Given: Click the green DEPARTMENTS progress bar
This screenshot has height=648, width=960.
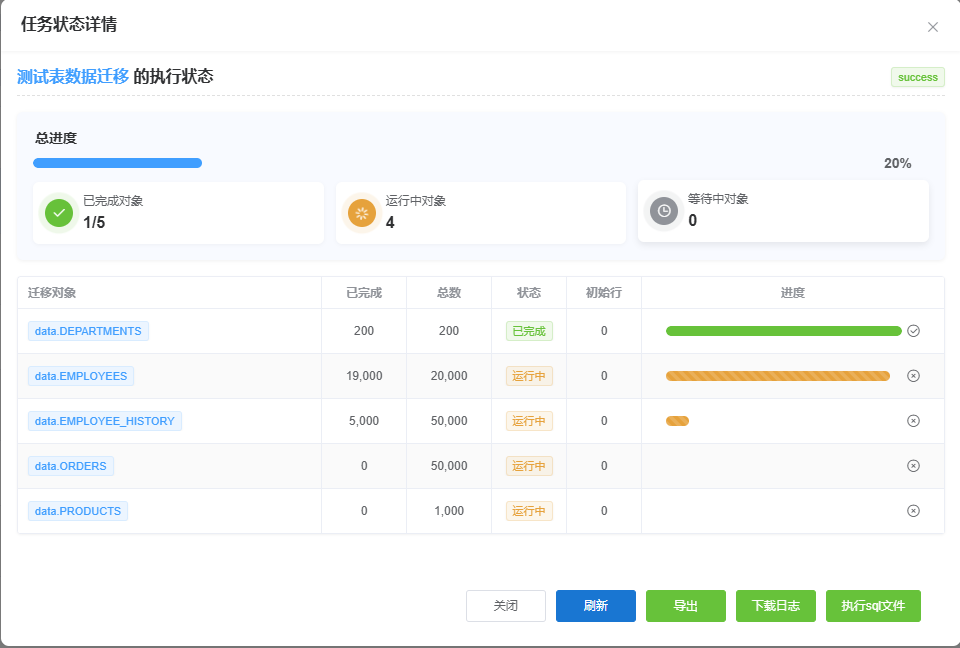Looking at the screenshot, I should click(x=783, y=331).
